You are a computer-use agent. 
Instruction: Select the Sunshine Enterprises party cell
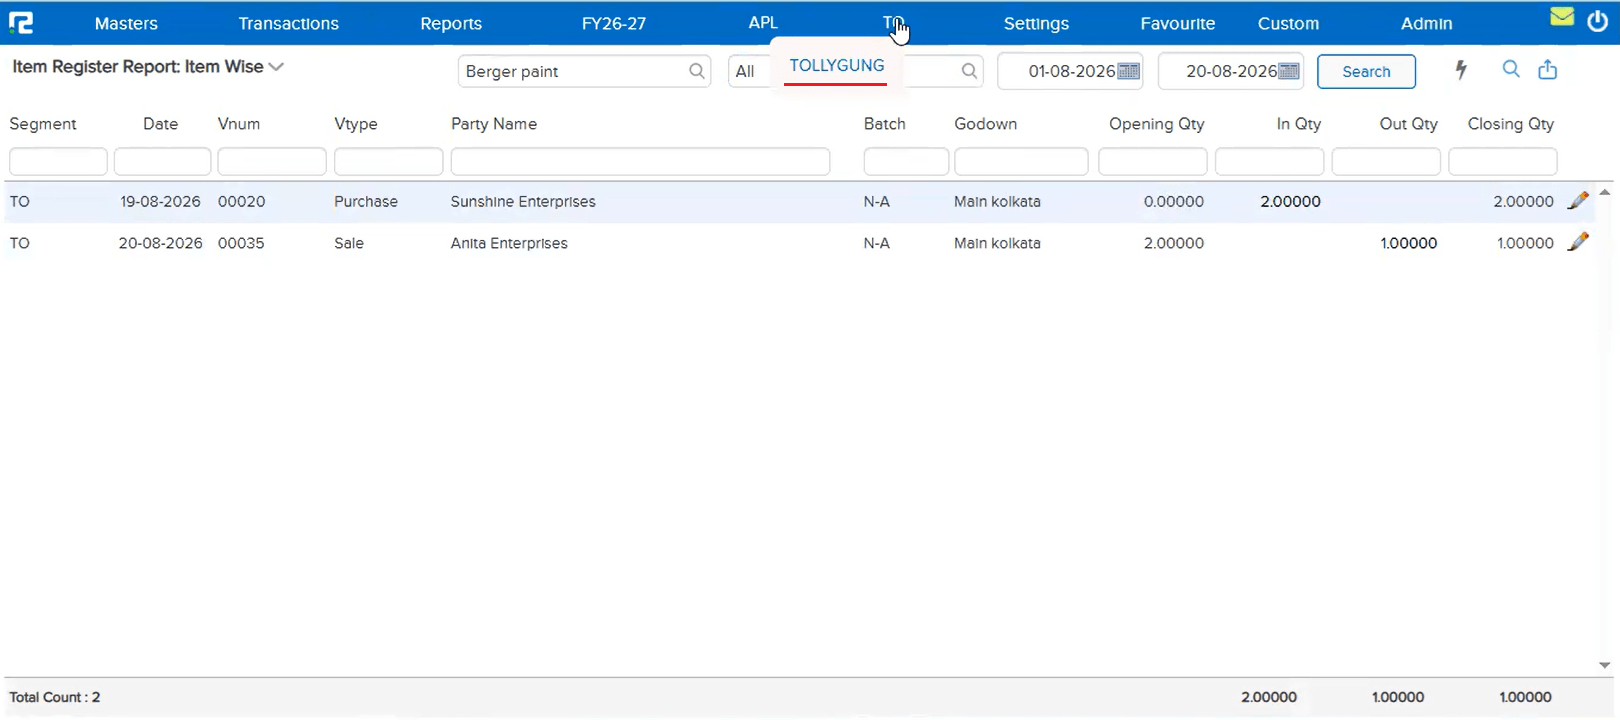pyautogui.click(x=523, y=201)
